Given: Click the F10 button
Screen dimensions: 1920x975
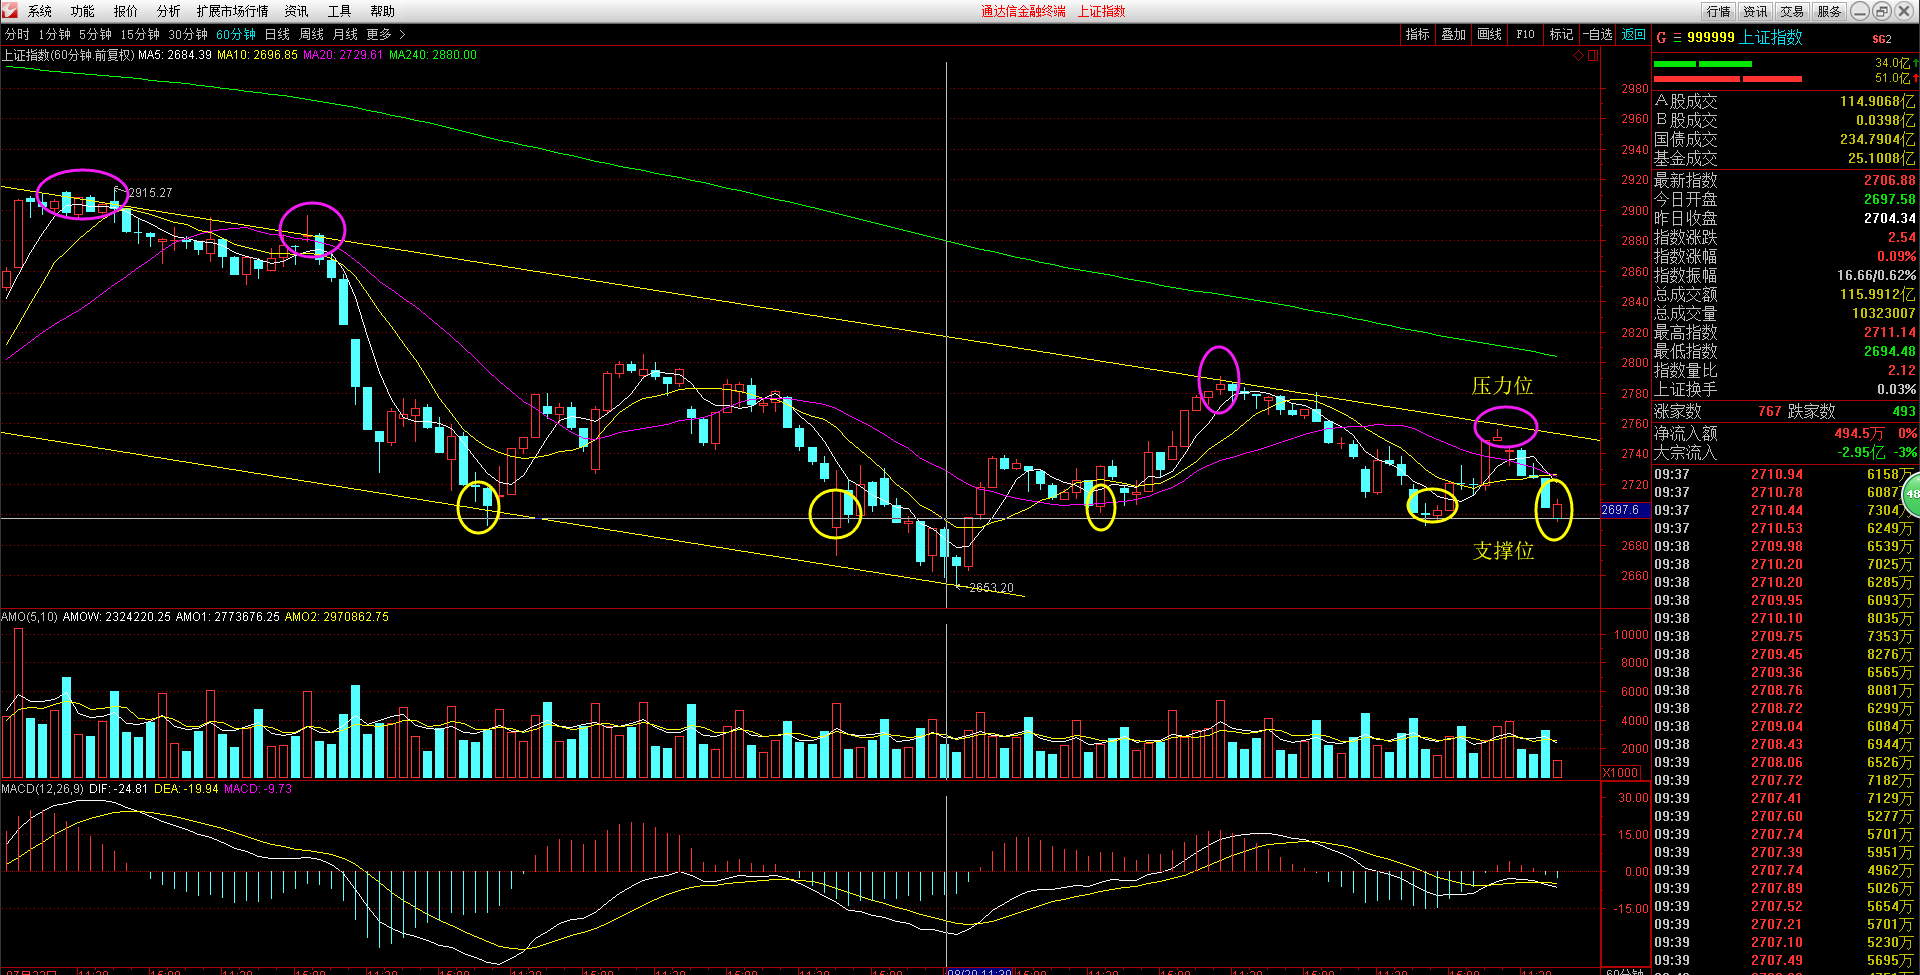Looking at the screenshot, I should [x=1526, y=35].
